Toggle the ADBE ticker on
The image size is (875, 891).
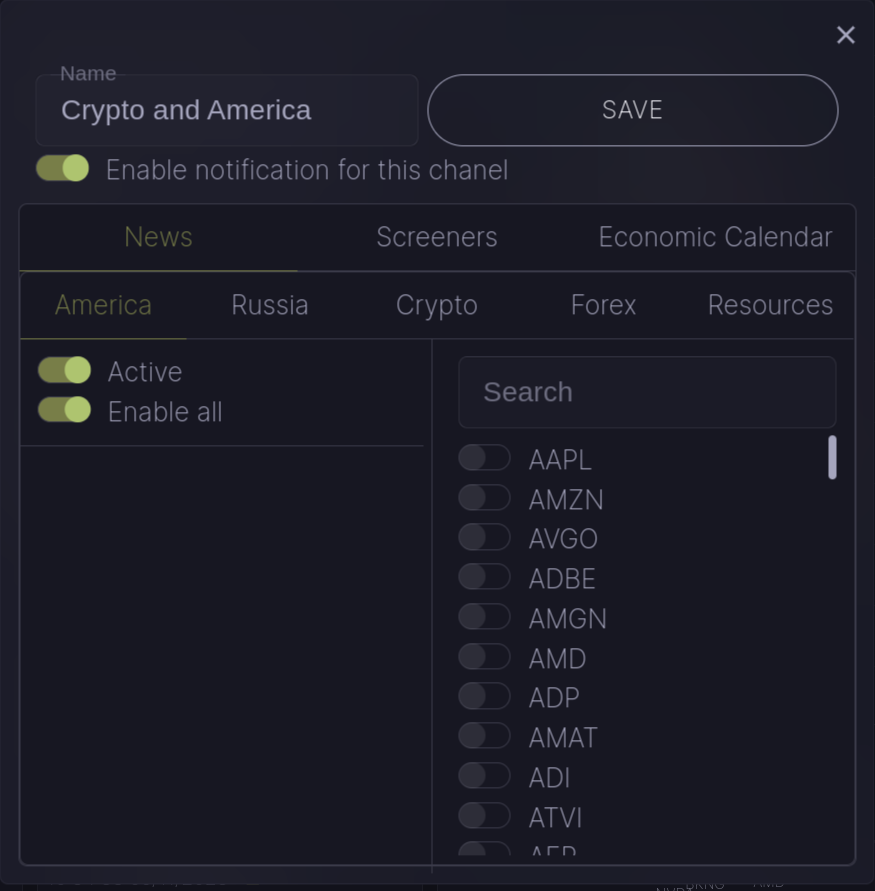click(484, 577)
